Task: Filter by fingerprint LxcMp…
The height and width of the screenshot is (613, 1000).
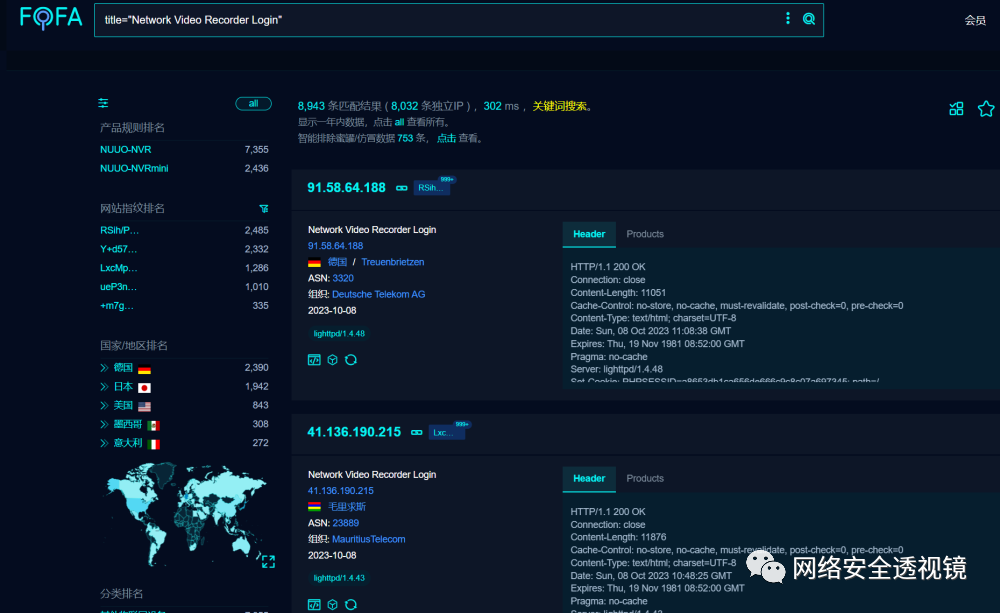Action: [x=119, y=268]
